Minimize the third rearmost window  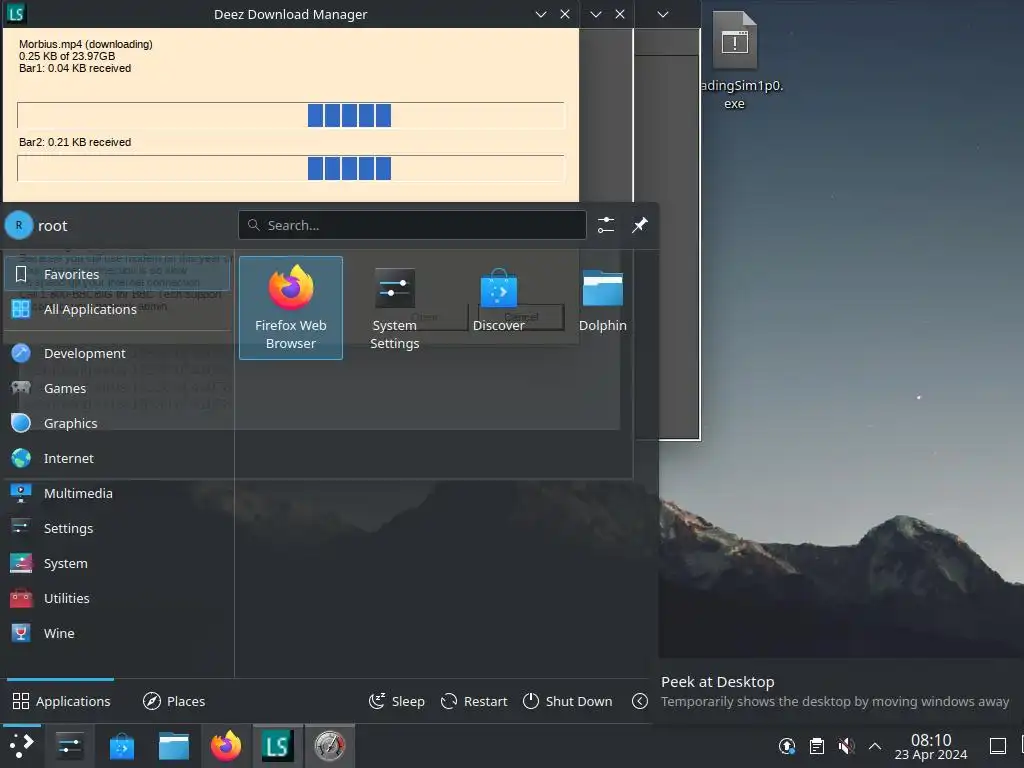[663, 14]
